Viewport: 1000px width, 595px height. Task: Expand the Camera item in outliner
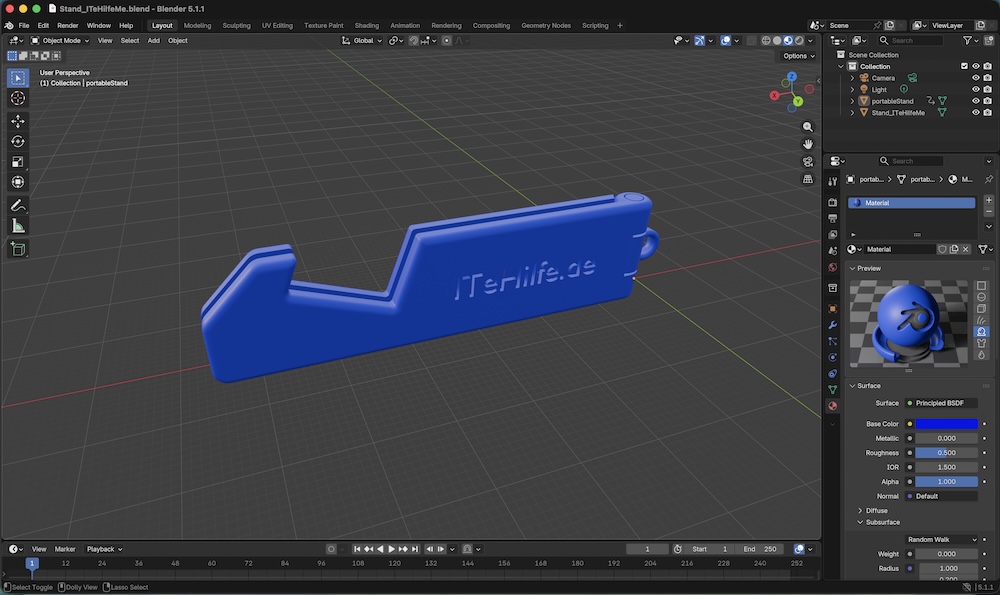[x=852, y=78]
